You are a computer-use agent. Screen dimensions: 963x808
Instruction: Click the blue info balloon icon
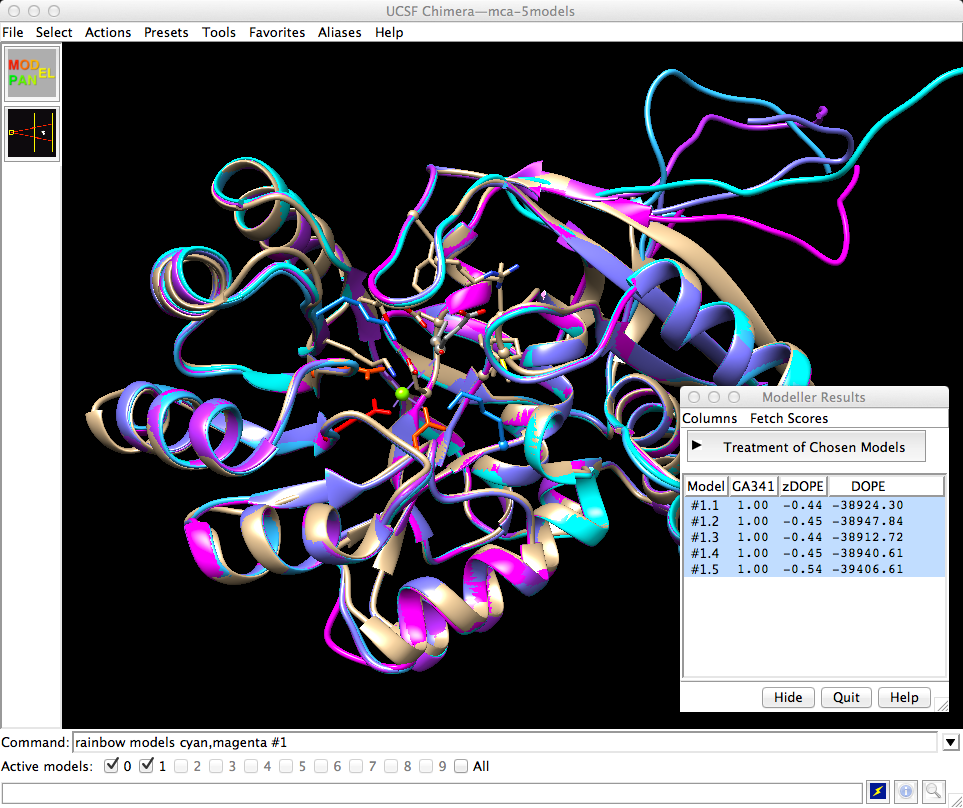click(906, 791)
